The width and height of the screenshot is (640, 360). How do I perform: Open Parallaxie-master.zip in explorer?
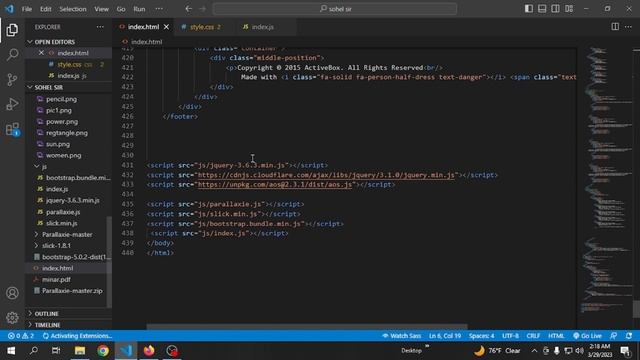click(x=72, y=291)
